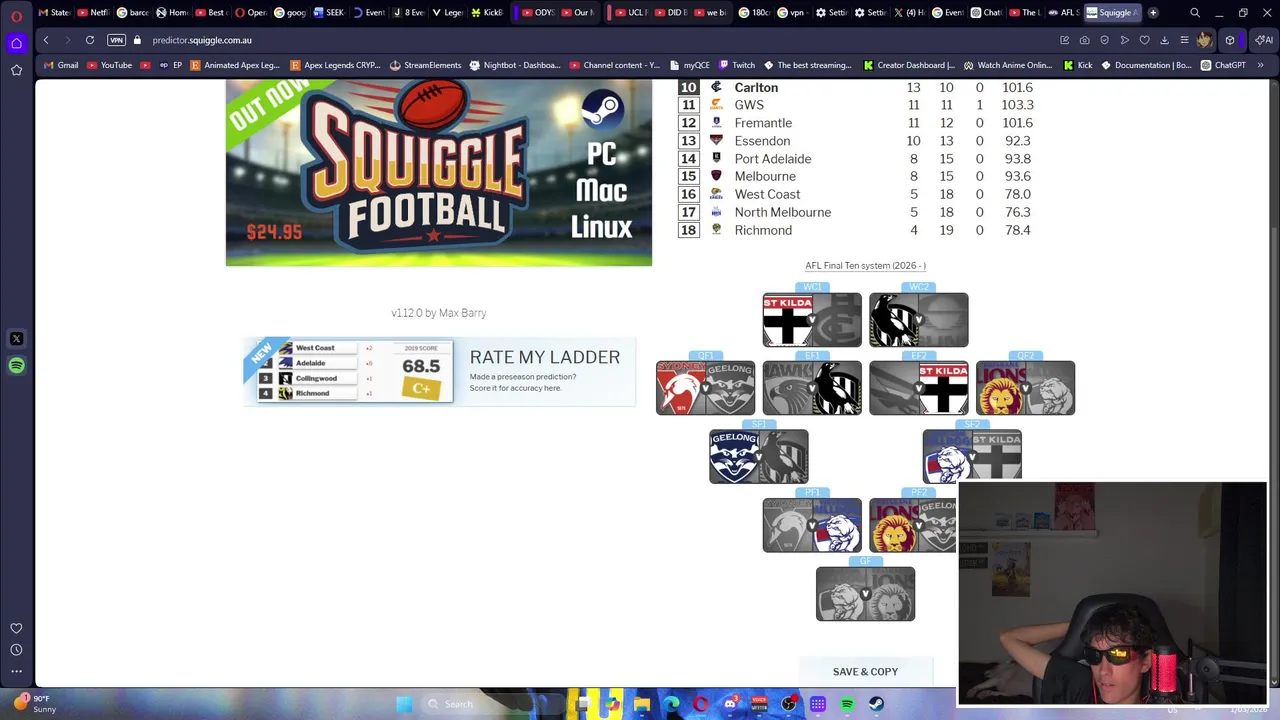
Task: Pick Western Bulldogs in the SF2 matchup
Action: [x=947, y=457]
